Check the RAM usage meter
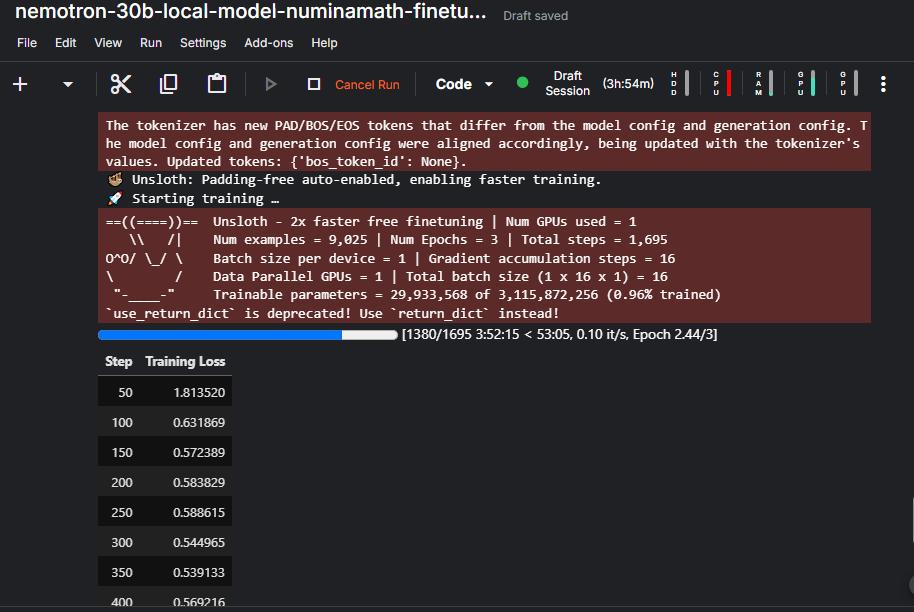This screenshot has width=914, height=612. 764,83
